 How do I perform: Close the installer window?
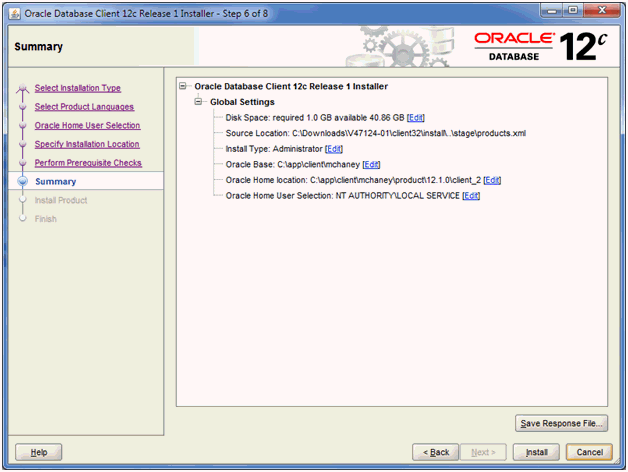pos(602,10)
